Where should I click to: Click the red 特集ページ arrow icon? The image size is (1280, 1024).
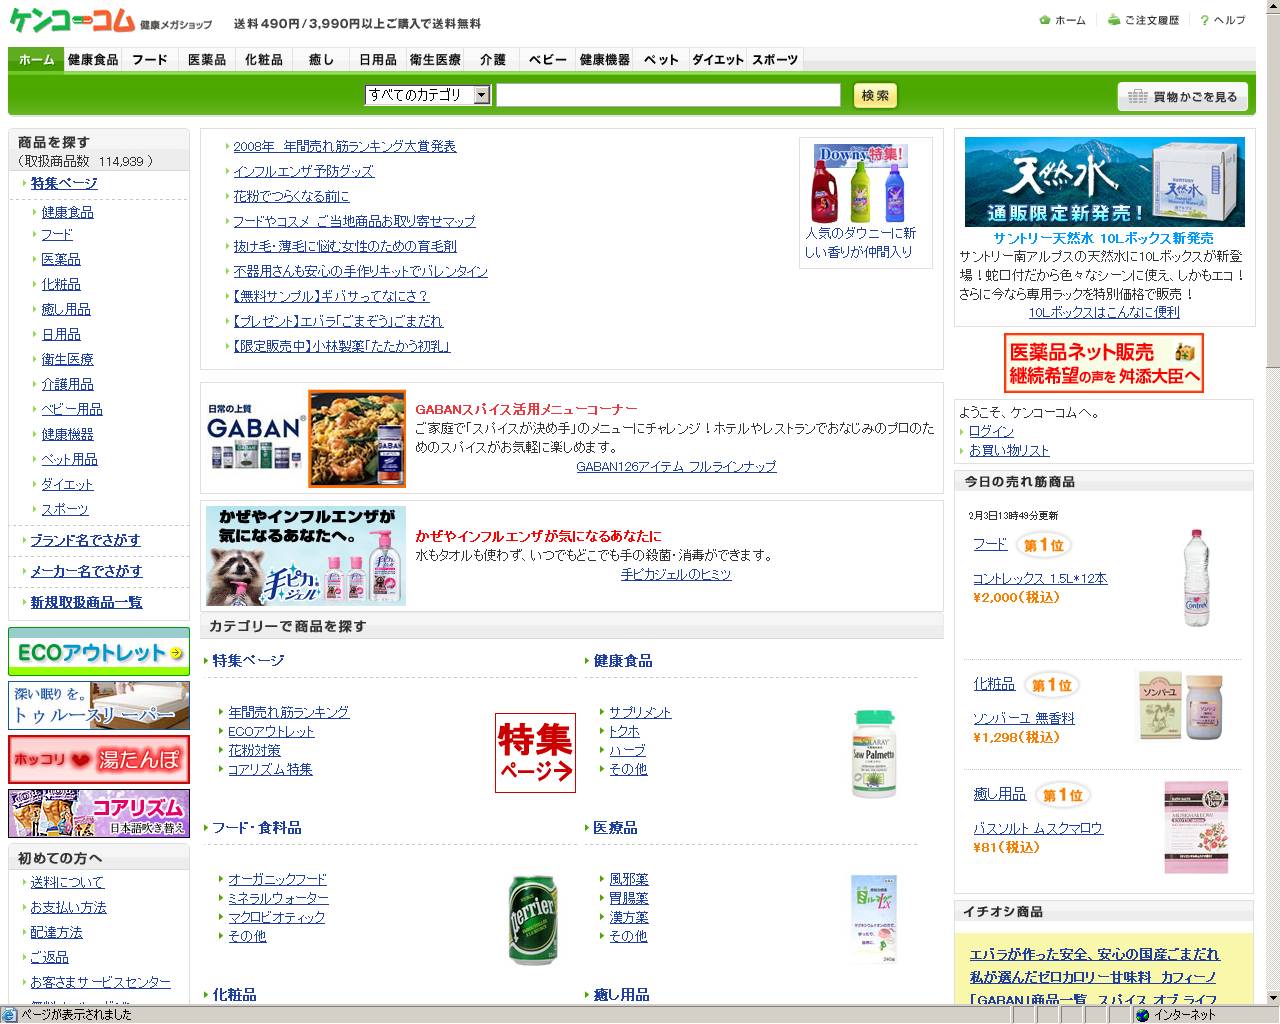tap(535, 753)
